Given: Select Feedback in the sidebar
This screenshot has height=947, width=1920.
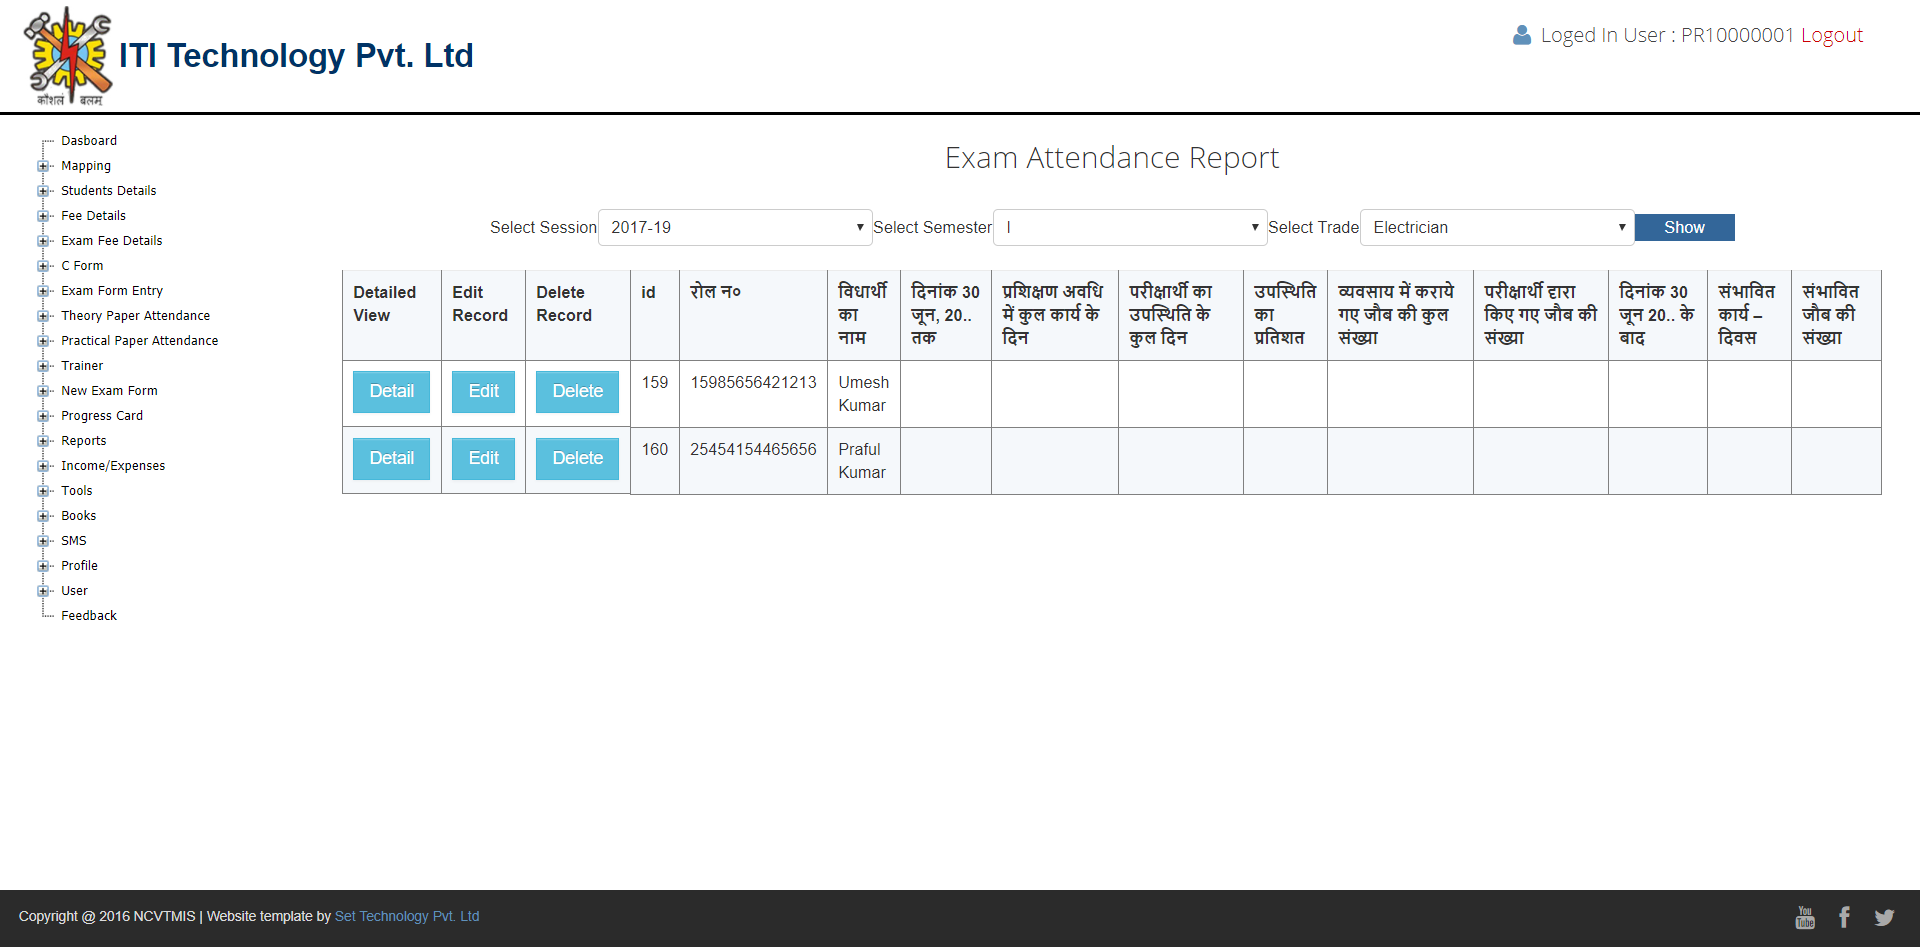Looking at the screenshot, I should click(89, 616).
